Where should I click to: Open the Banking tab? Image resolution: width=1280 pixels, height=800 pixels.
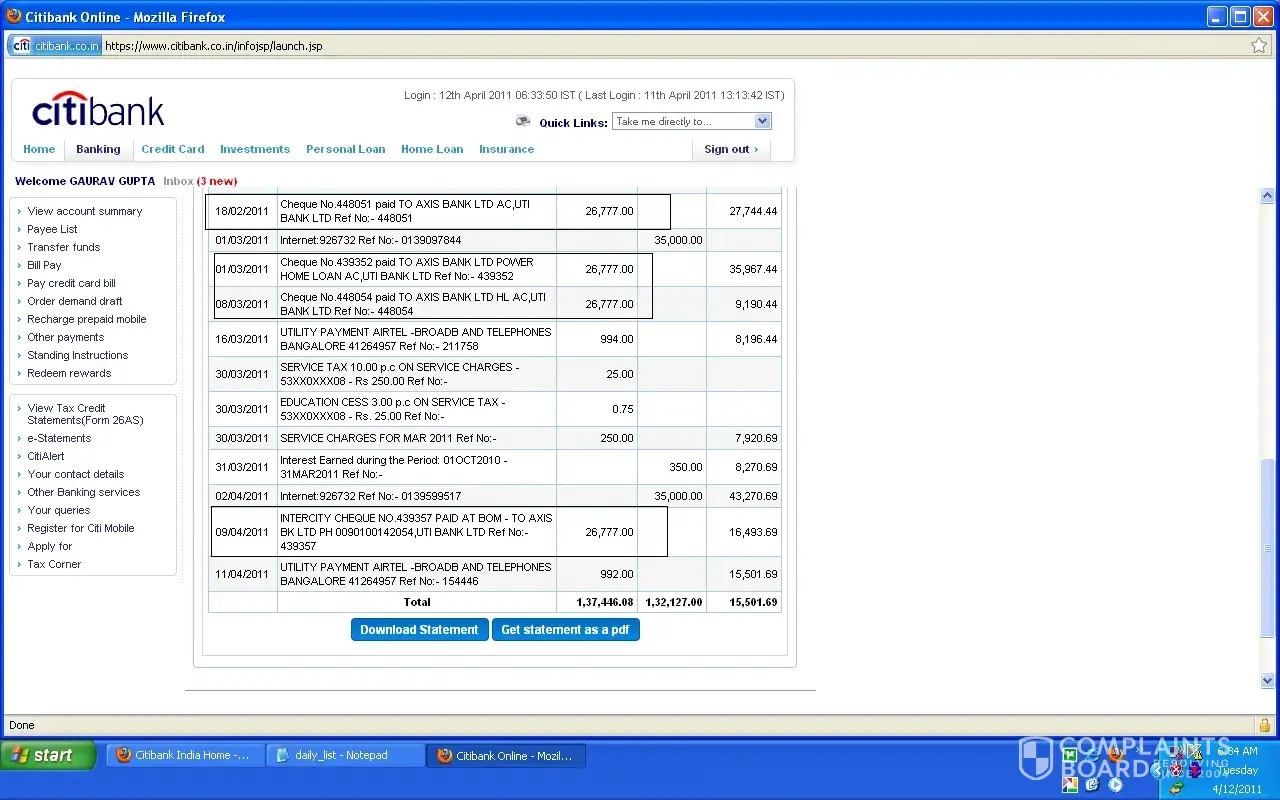98,149
